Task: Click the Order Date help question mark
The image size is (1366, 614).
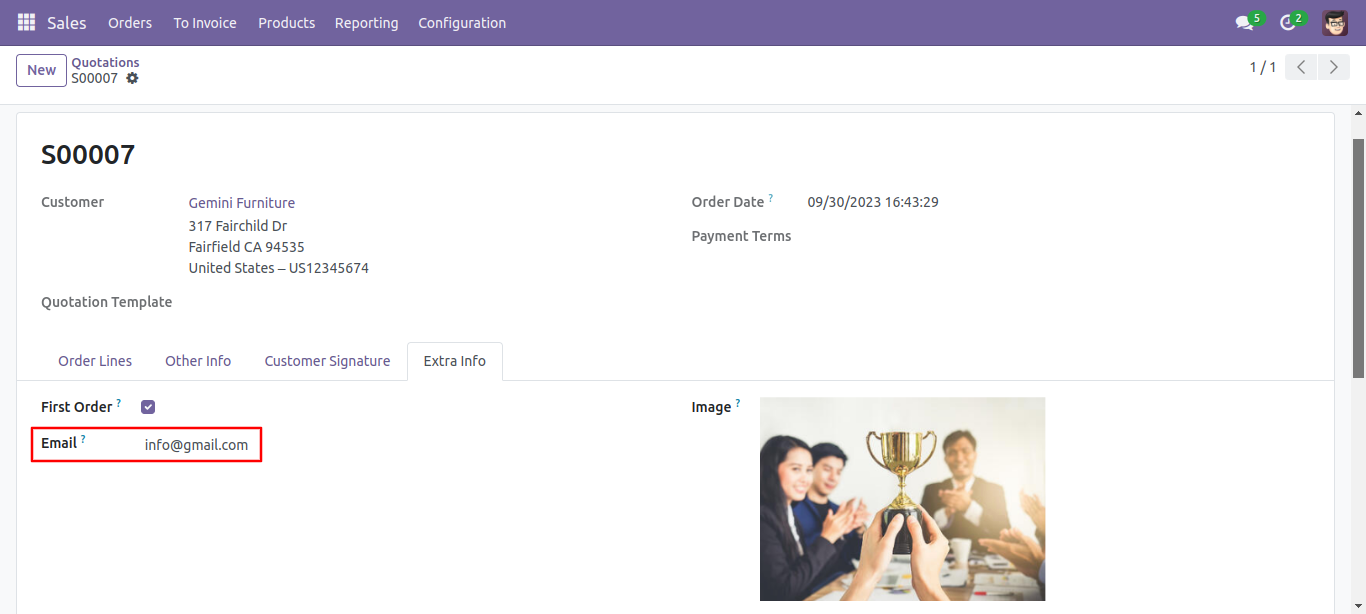Action: click(x=771, y=198)
